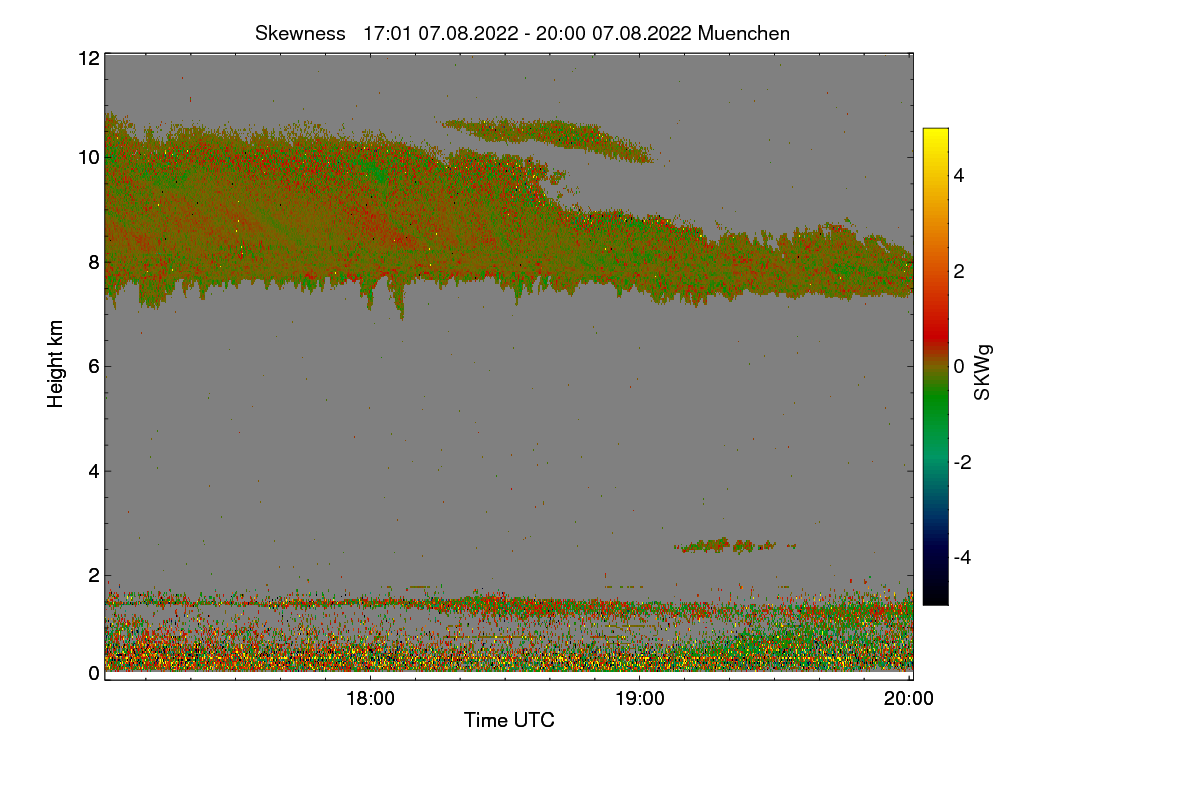Screen dimensions: 1200x800
Task: Click the 18:00 time tick label
Action: click(x=370, y=699)
